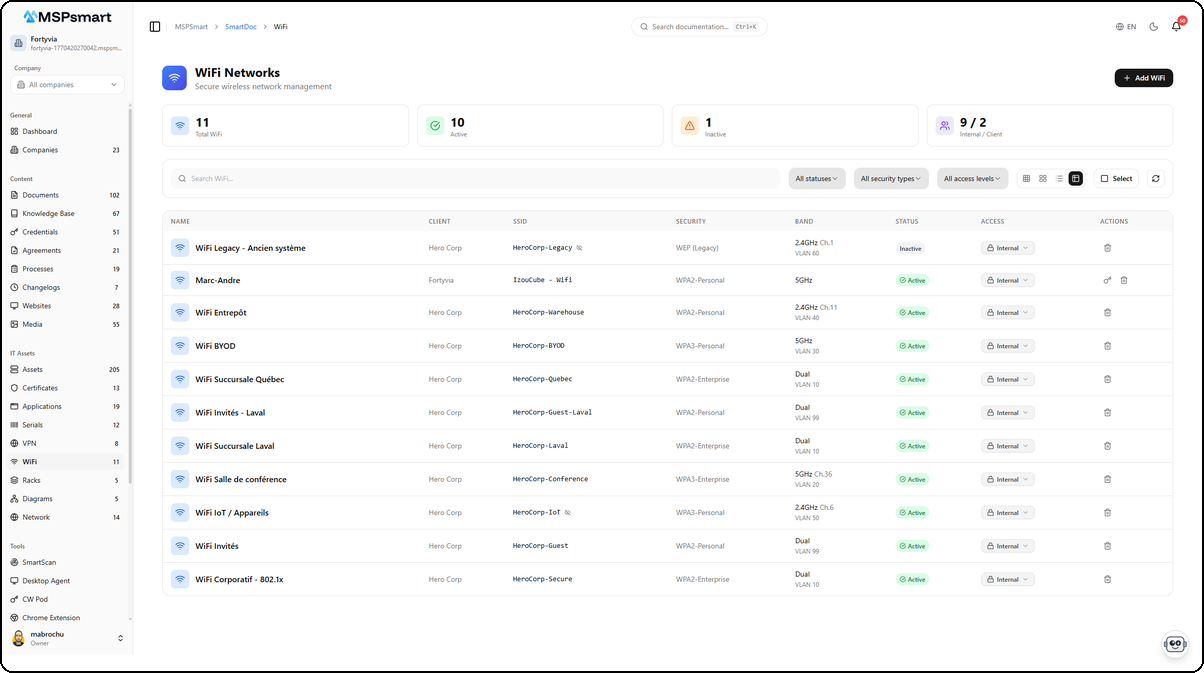Screen dimensions: 1204x673
Task: Collapse the left navigation sidebar
Action: pyautogui.click(x=153, y=26)
